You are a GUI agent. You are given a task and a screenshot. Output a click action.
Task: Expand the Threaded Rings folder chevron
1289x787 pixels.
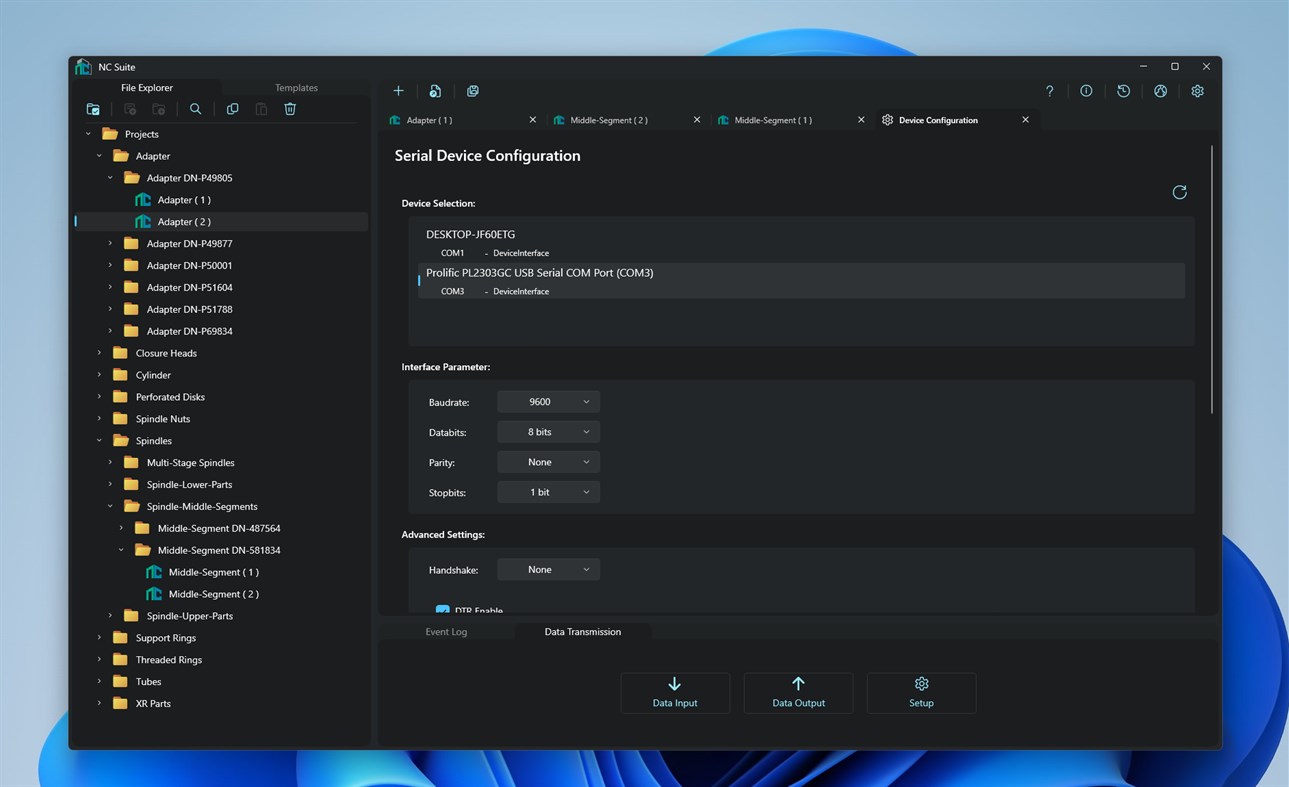[99, 660]
